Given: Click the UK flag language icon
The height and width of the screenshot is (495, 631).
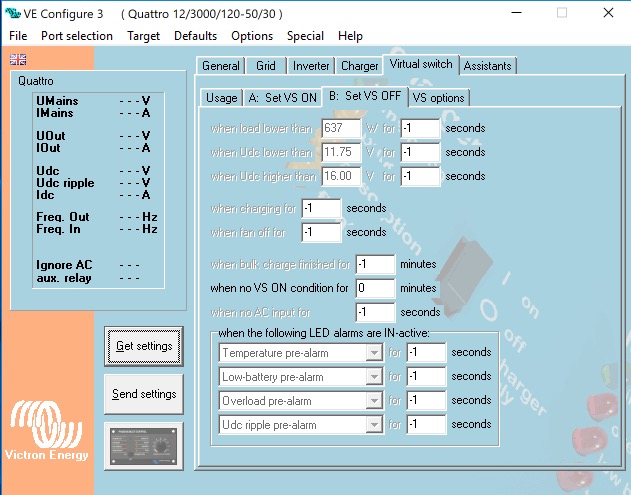Looking at the screenshot, I should click(x=18, y=59).
